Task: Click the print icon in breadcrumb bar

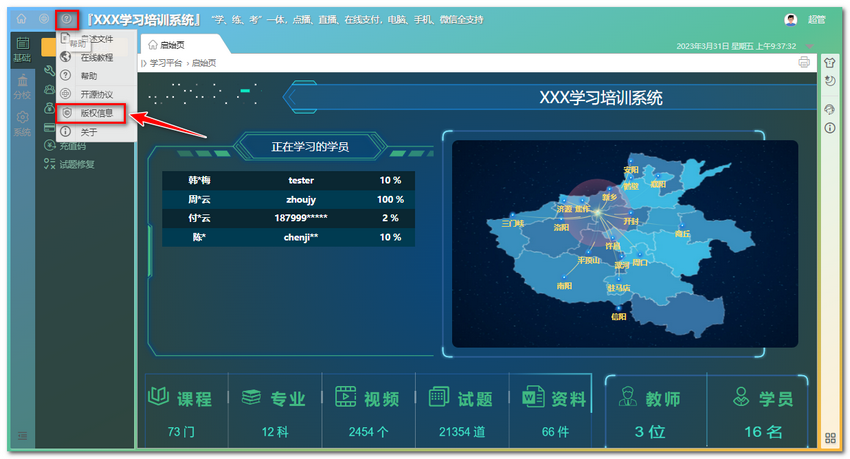Action: click(804, 62)
